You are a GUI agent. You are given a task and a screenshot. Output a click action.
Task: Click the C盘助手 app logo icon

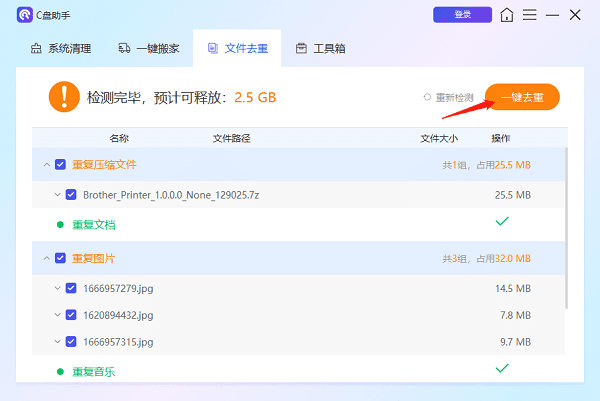pos(25,15)
